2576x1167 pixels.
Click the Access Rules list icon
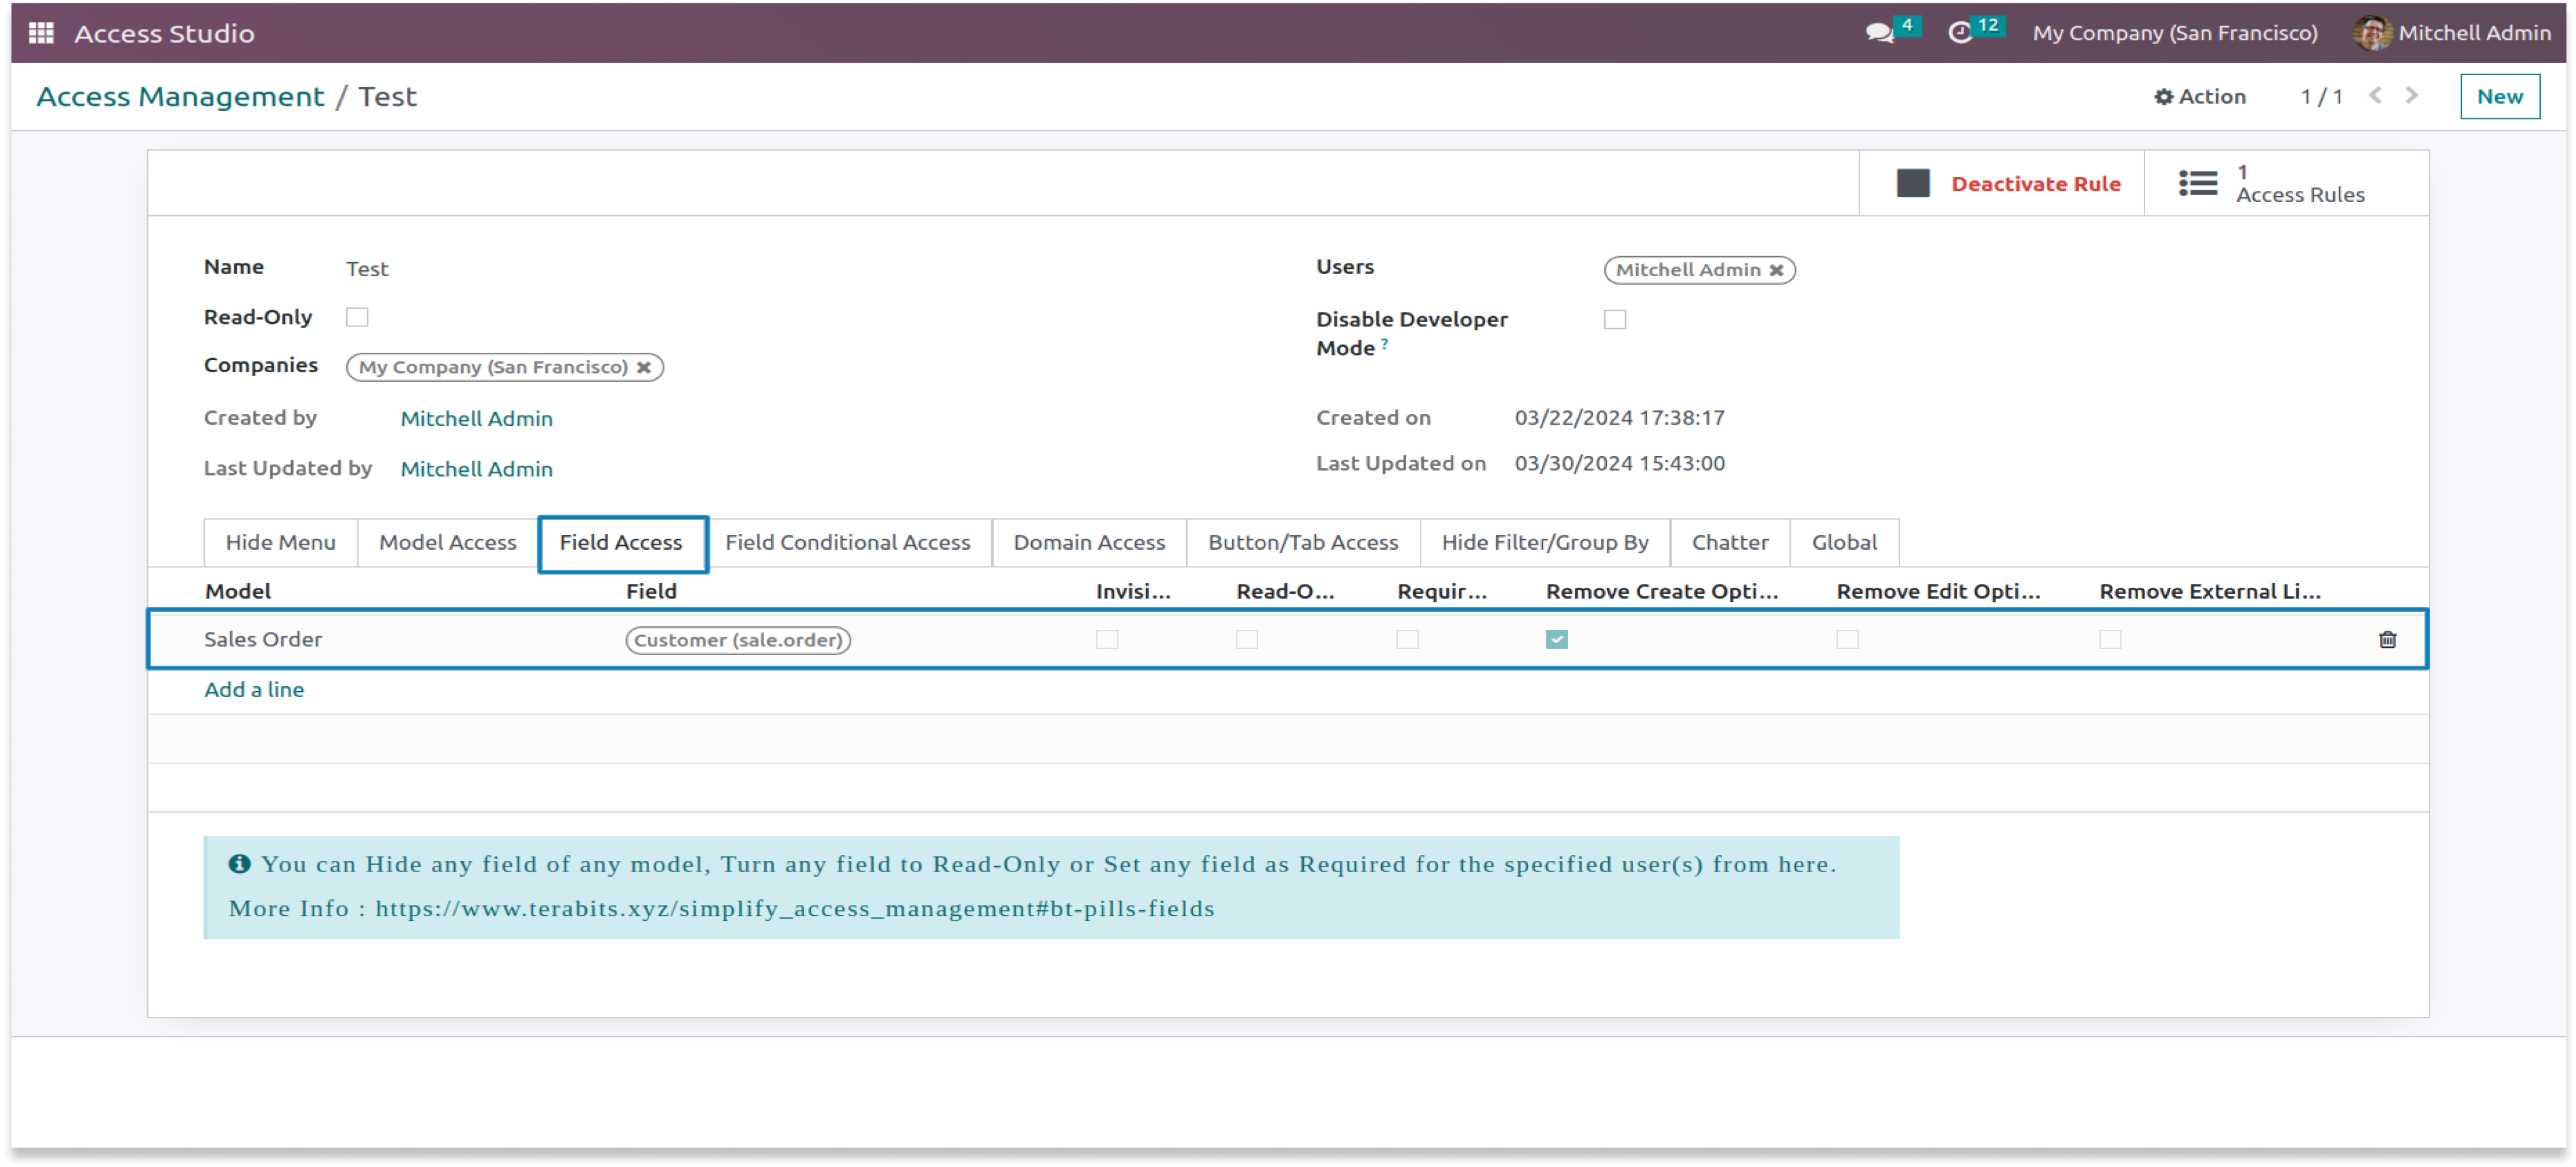(x=2198, y=183)
